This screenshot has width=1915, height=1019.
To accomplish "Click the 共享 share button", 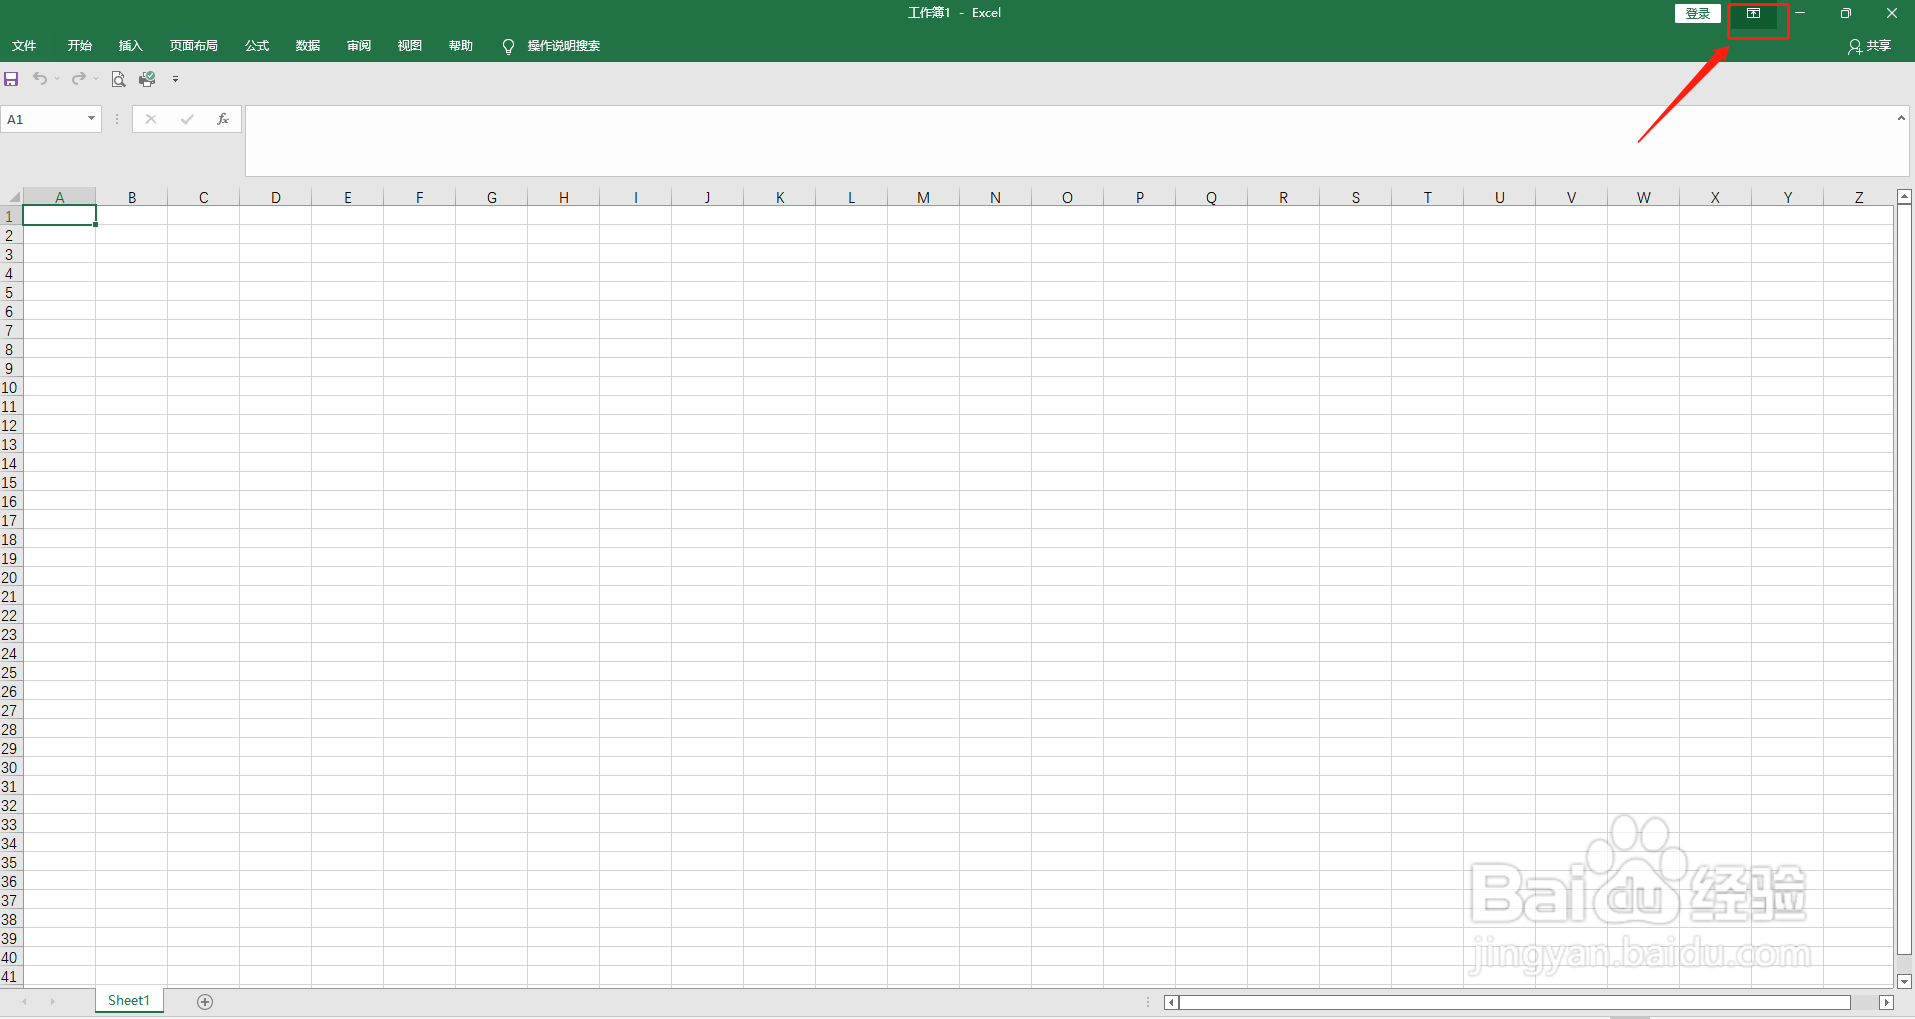I will [x=1869, y=46].
